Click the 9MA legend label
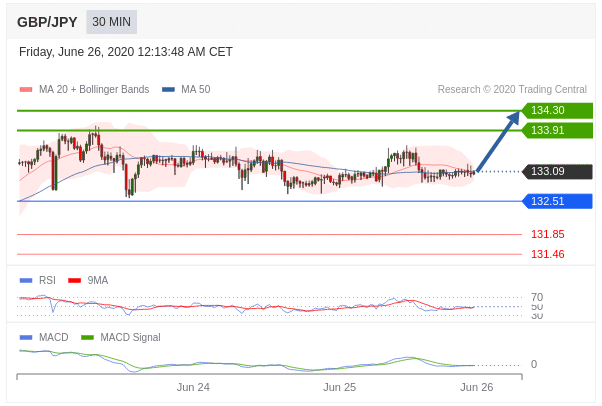Screen dimensions: 602x406 tap(98, 280)
